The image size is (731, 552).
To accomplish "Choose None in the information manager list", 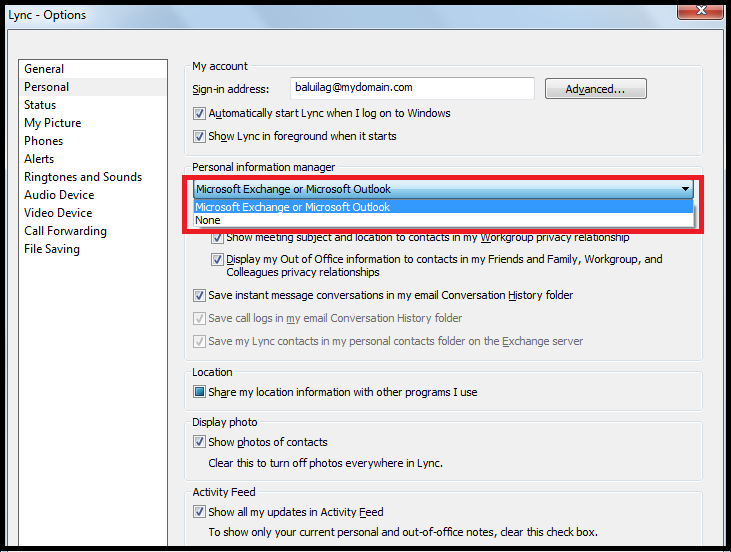I will (x=443, y=220).
